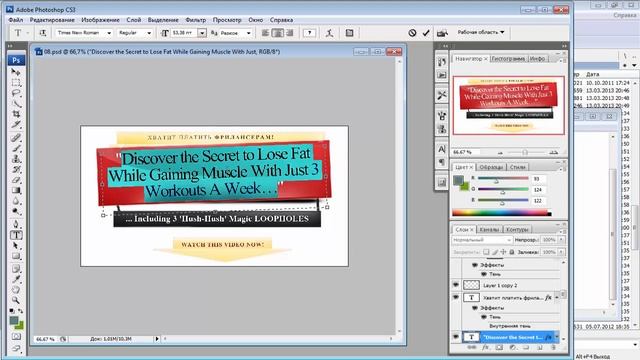Hide the Layer 1 copy 2 layer
Screen dimensions: 640x360
456,285
